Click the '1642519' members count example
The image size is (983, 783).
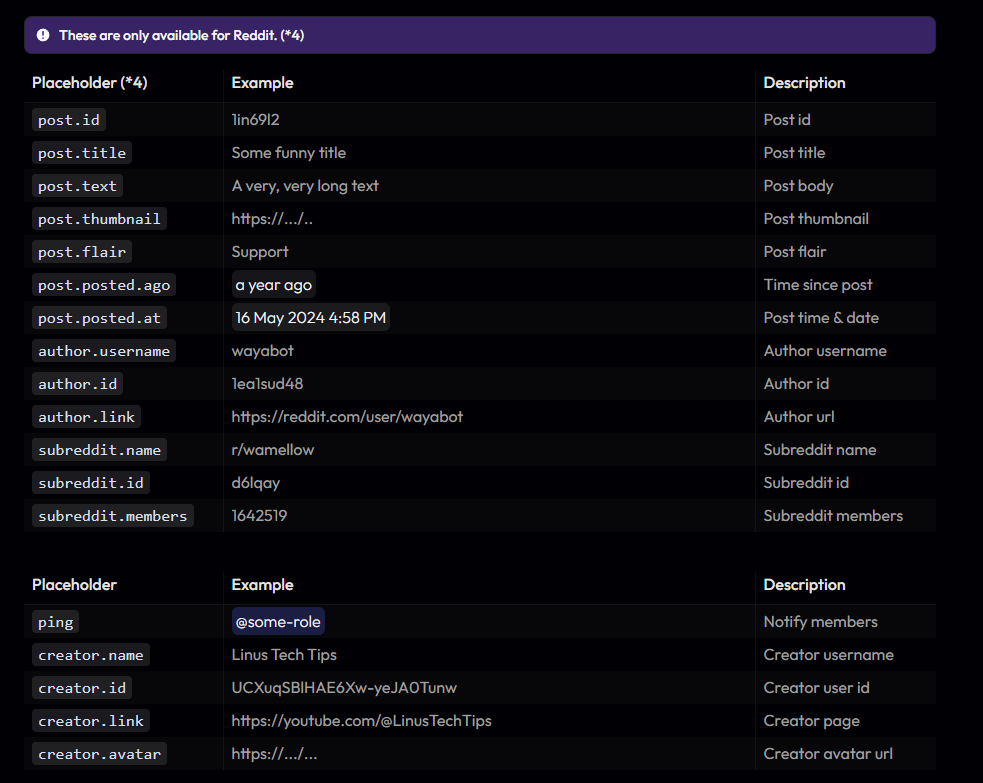tap(259, 516)
